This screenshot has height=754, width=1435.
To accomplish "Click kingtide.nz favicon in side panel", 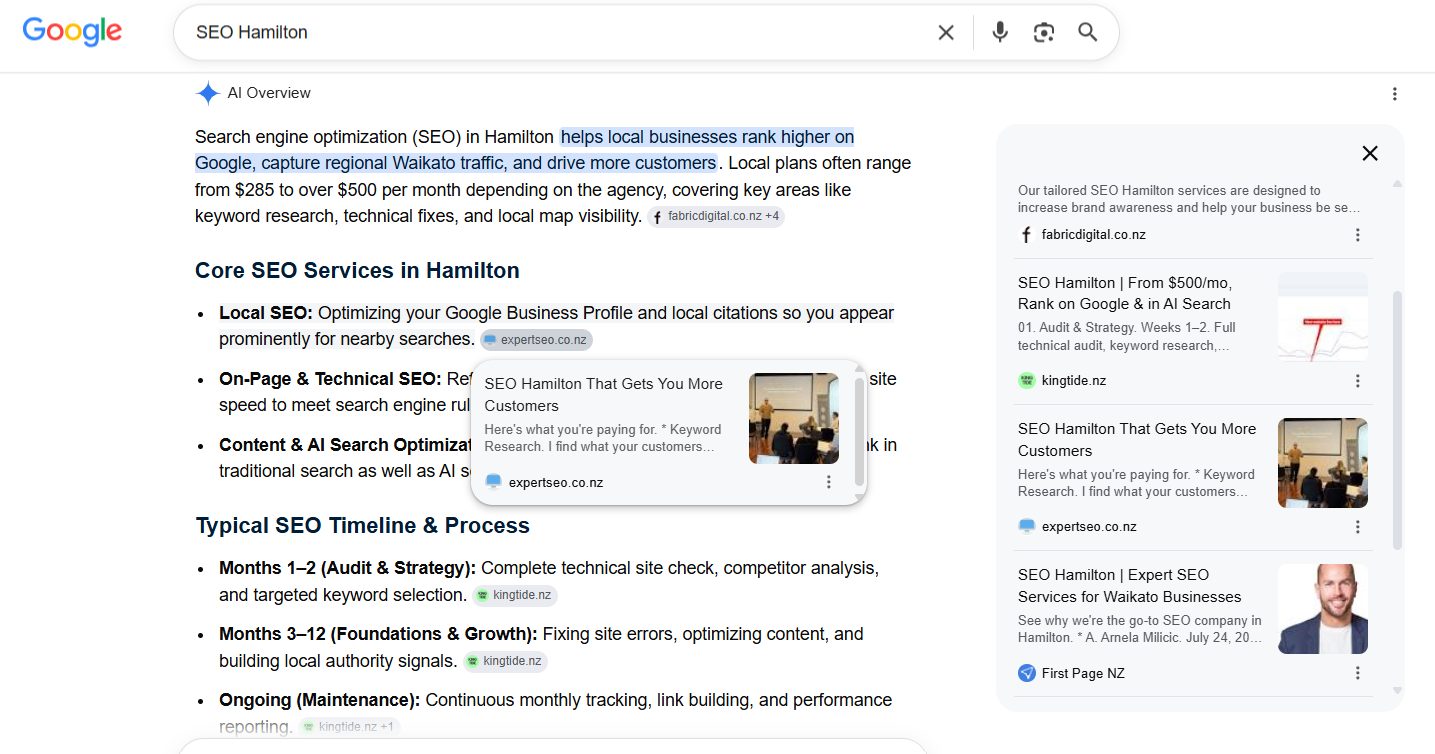I will 1026,381.
